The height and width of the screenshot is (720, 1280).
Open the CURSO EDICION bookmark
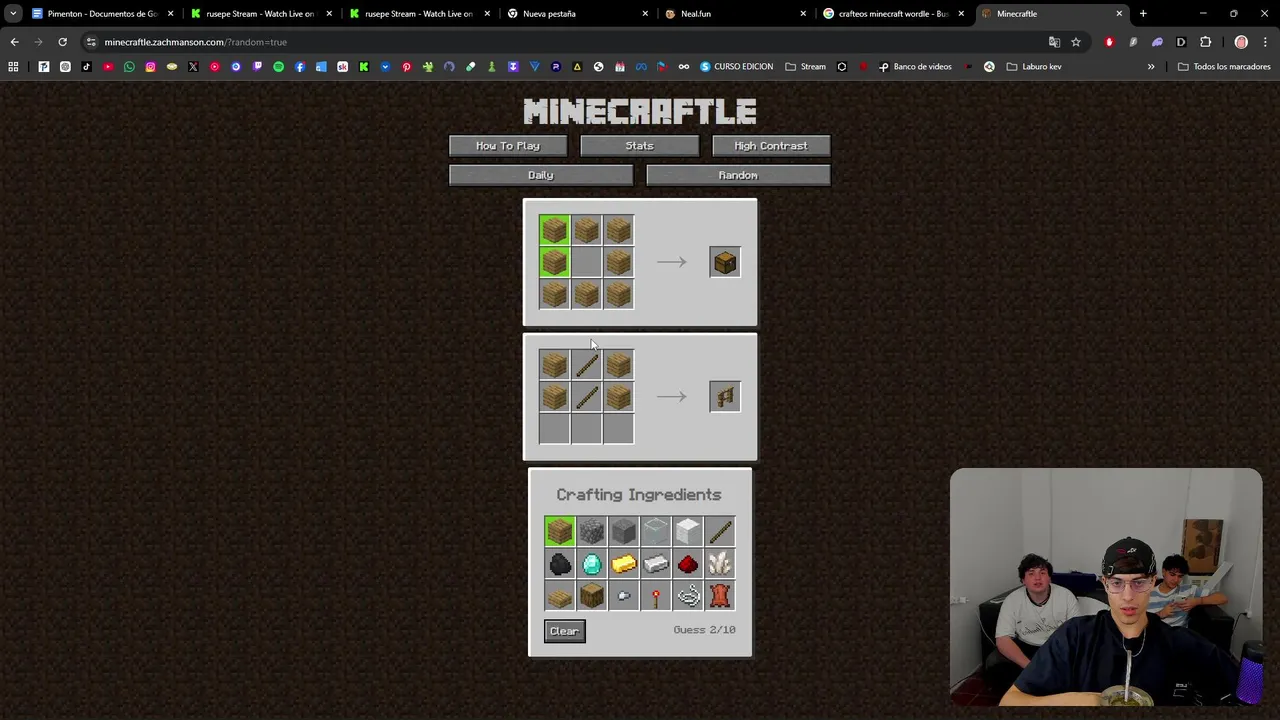(x=736, y=67)
